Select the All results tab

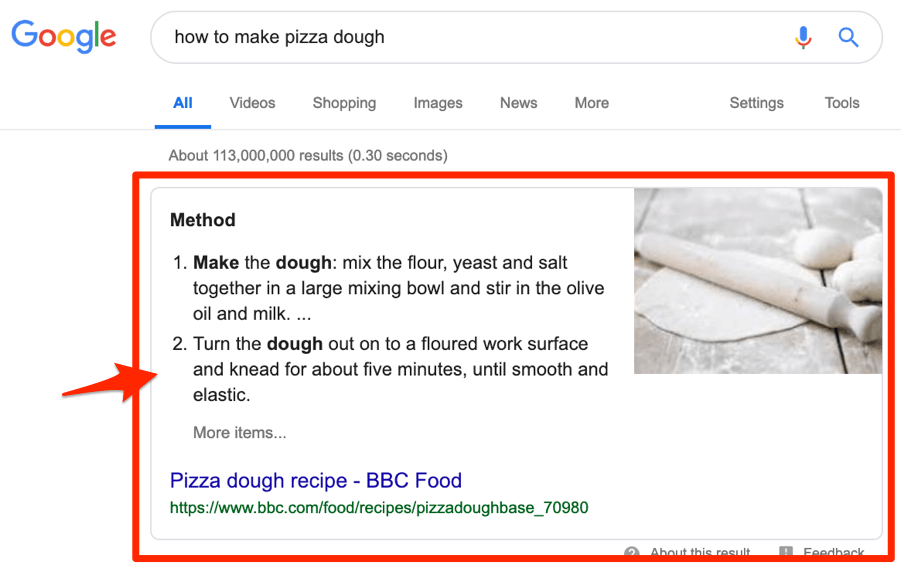click(182, 103)
